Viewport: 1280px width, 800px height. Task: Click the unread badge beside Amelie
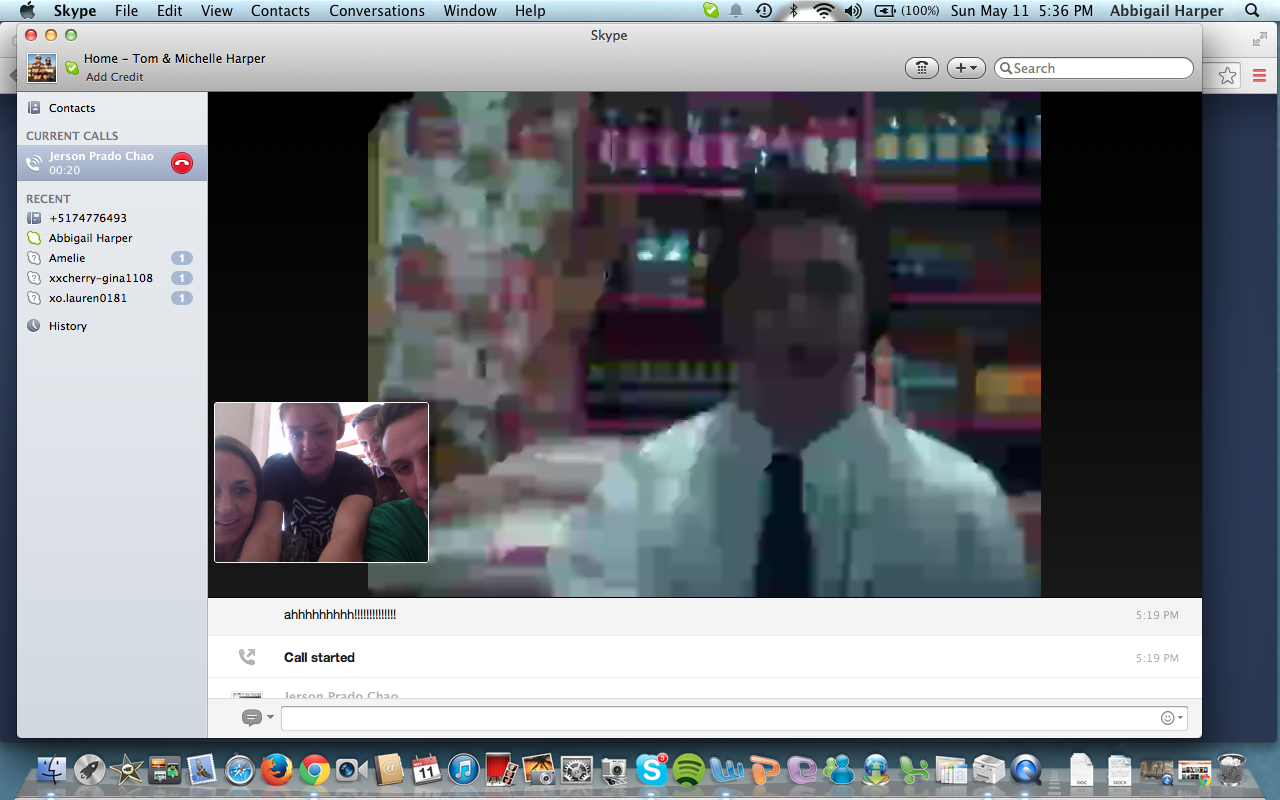point(182,258)
